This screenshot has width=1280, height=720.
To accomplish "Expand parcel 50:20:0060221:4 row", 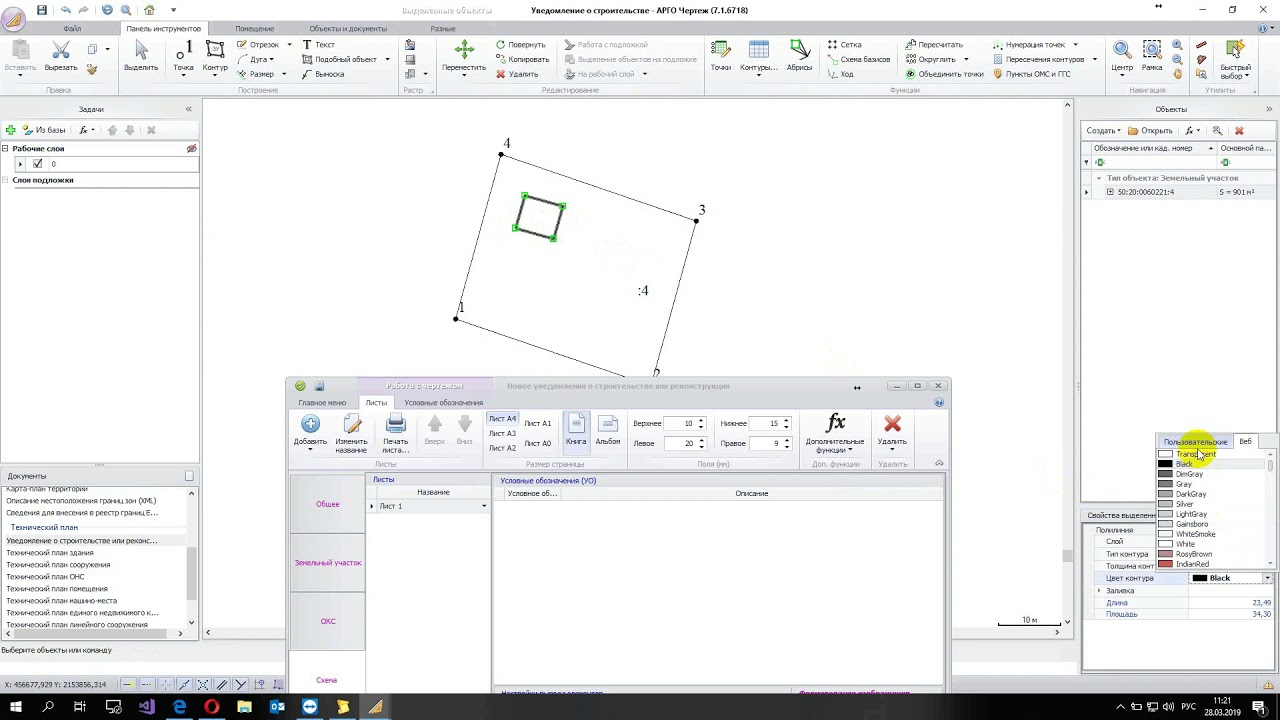I will (x=1109, y=192).
